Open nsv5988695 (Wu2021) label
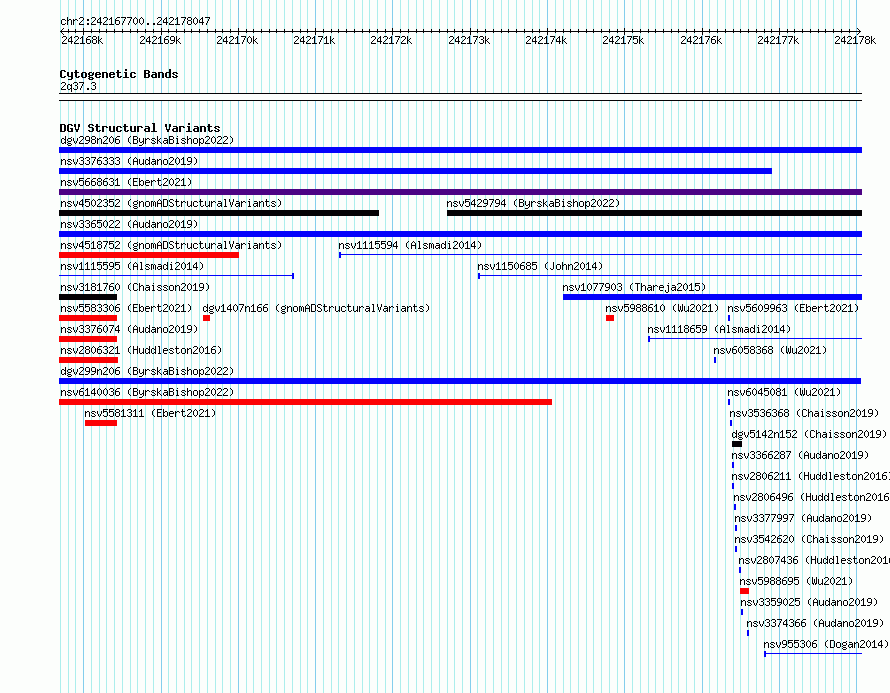This screenshot has height=693, width=890. 796,581
